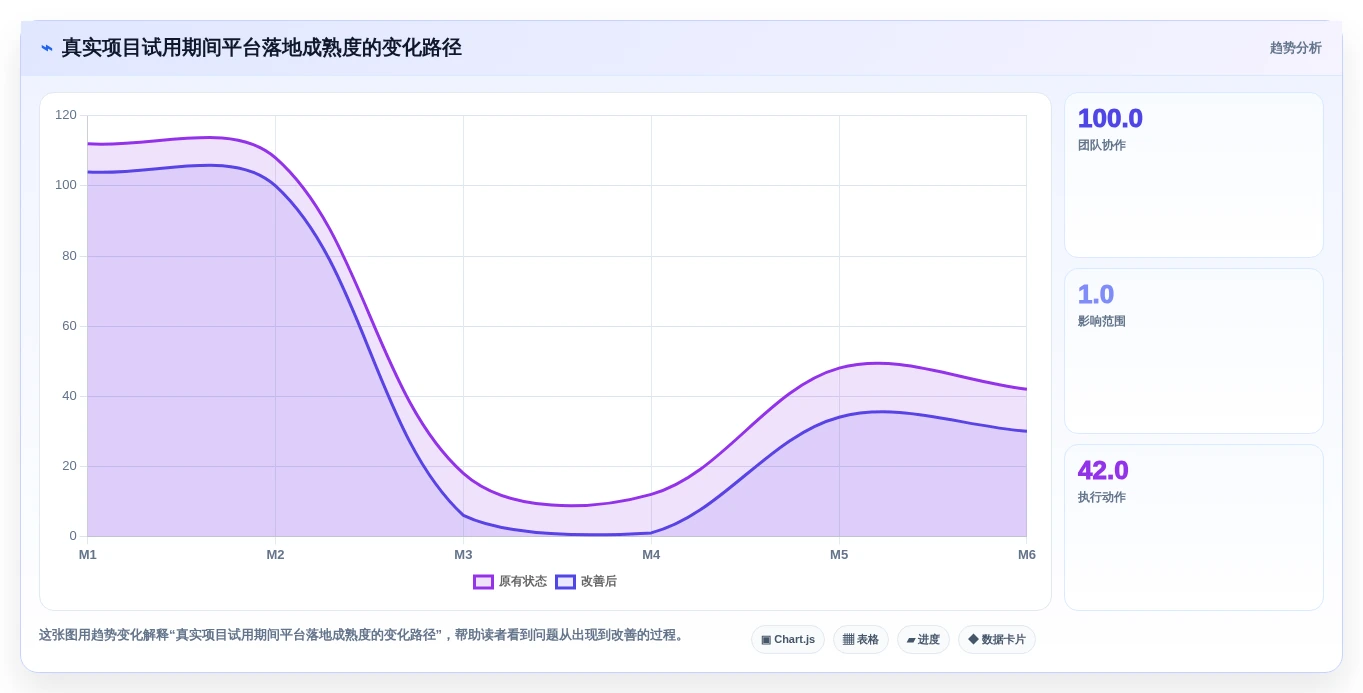This screenshot has height=693, width=1363.
Task: Toggle the 改善后 legend swatch
Action: pyautogui.click(x=565, y=582)
